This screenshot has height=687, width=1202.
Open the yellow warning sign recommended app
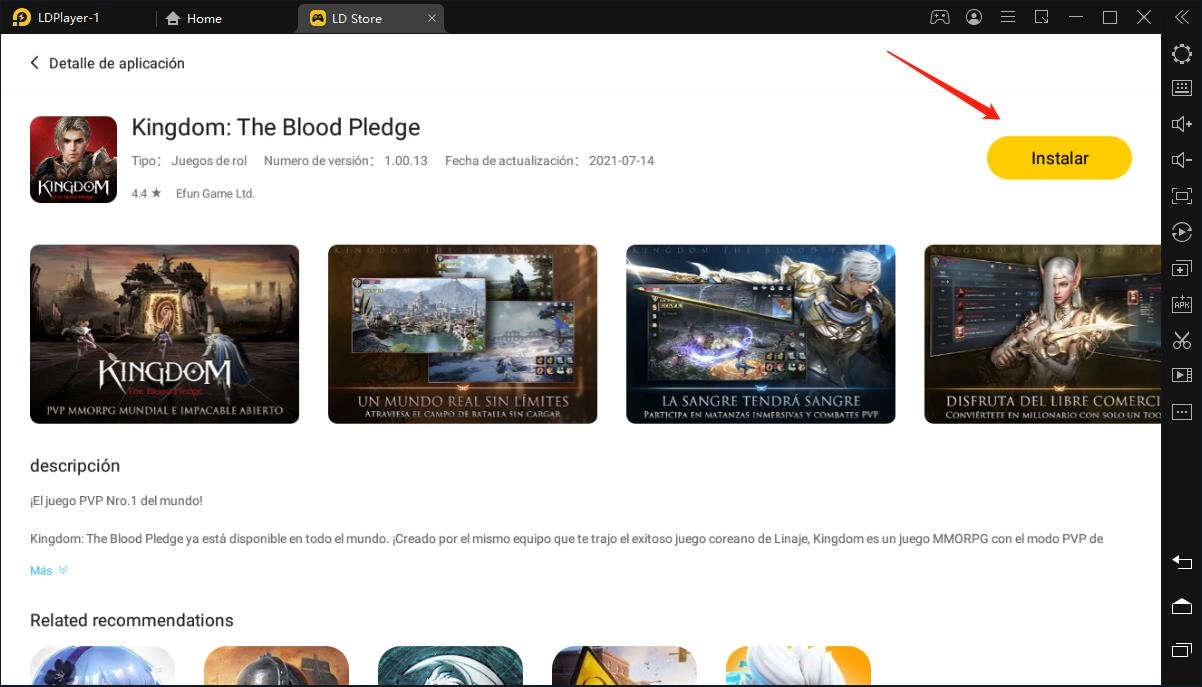coord(624,666)
